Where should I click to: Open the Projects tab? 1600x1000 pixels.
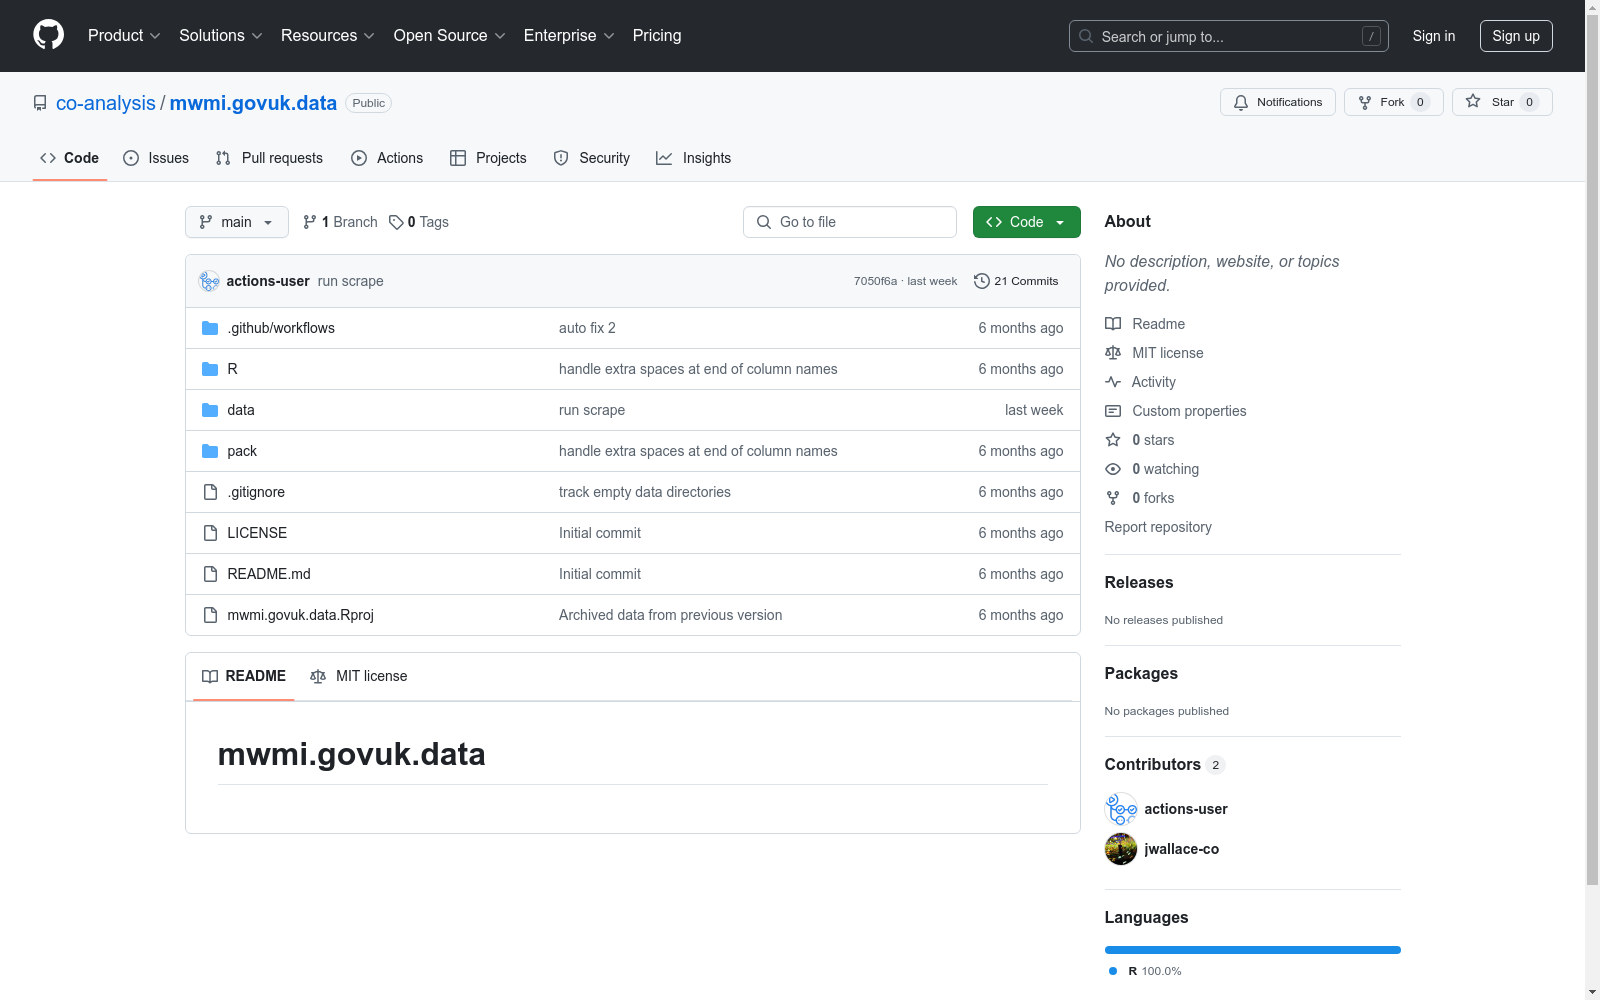(488, 158)
